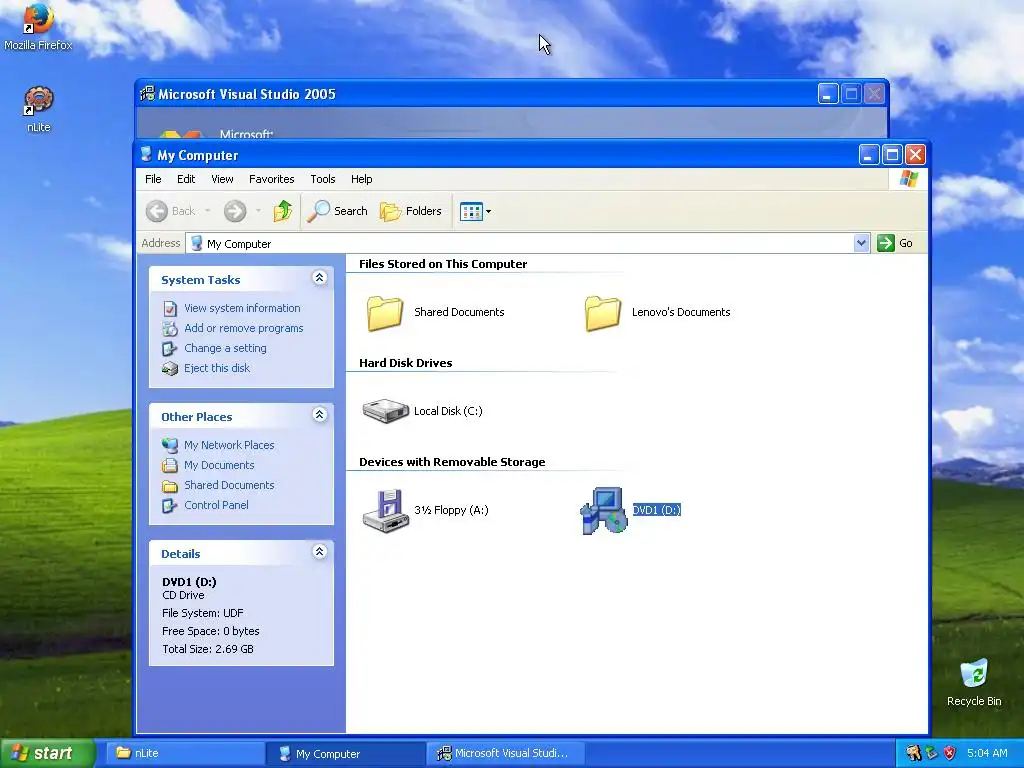Open the Edit menu
The width and height of the screenshot is (1024, 768).
click(186, 179)
